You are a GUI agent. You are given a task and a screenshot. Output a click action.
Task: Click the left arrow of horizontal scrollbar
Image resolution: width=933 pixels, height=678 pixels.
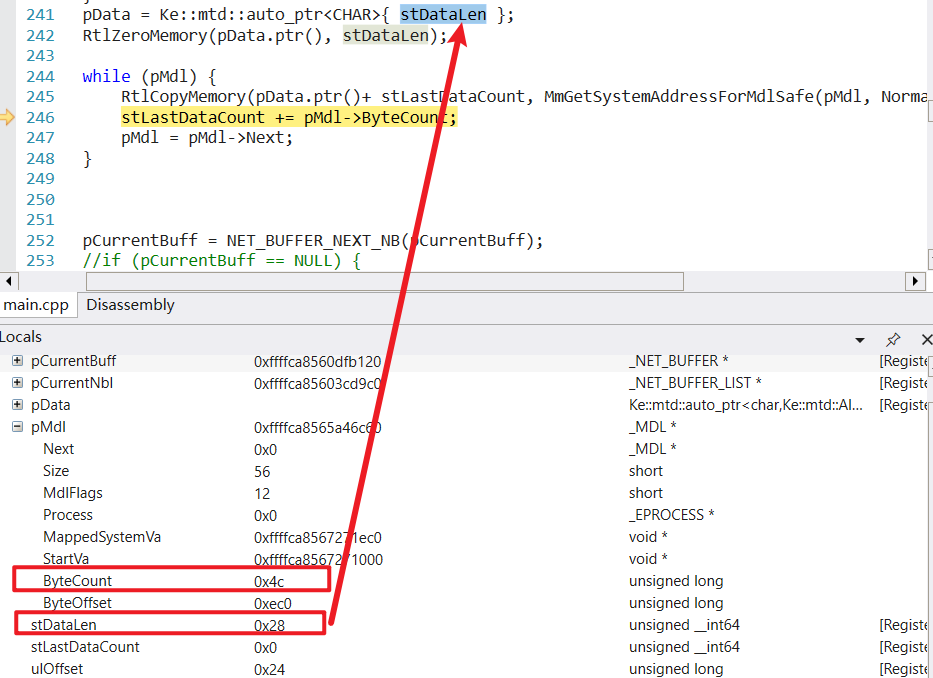[8, 281]
